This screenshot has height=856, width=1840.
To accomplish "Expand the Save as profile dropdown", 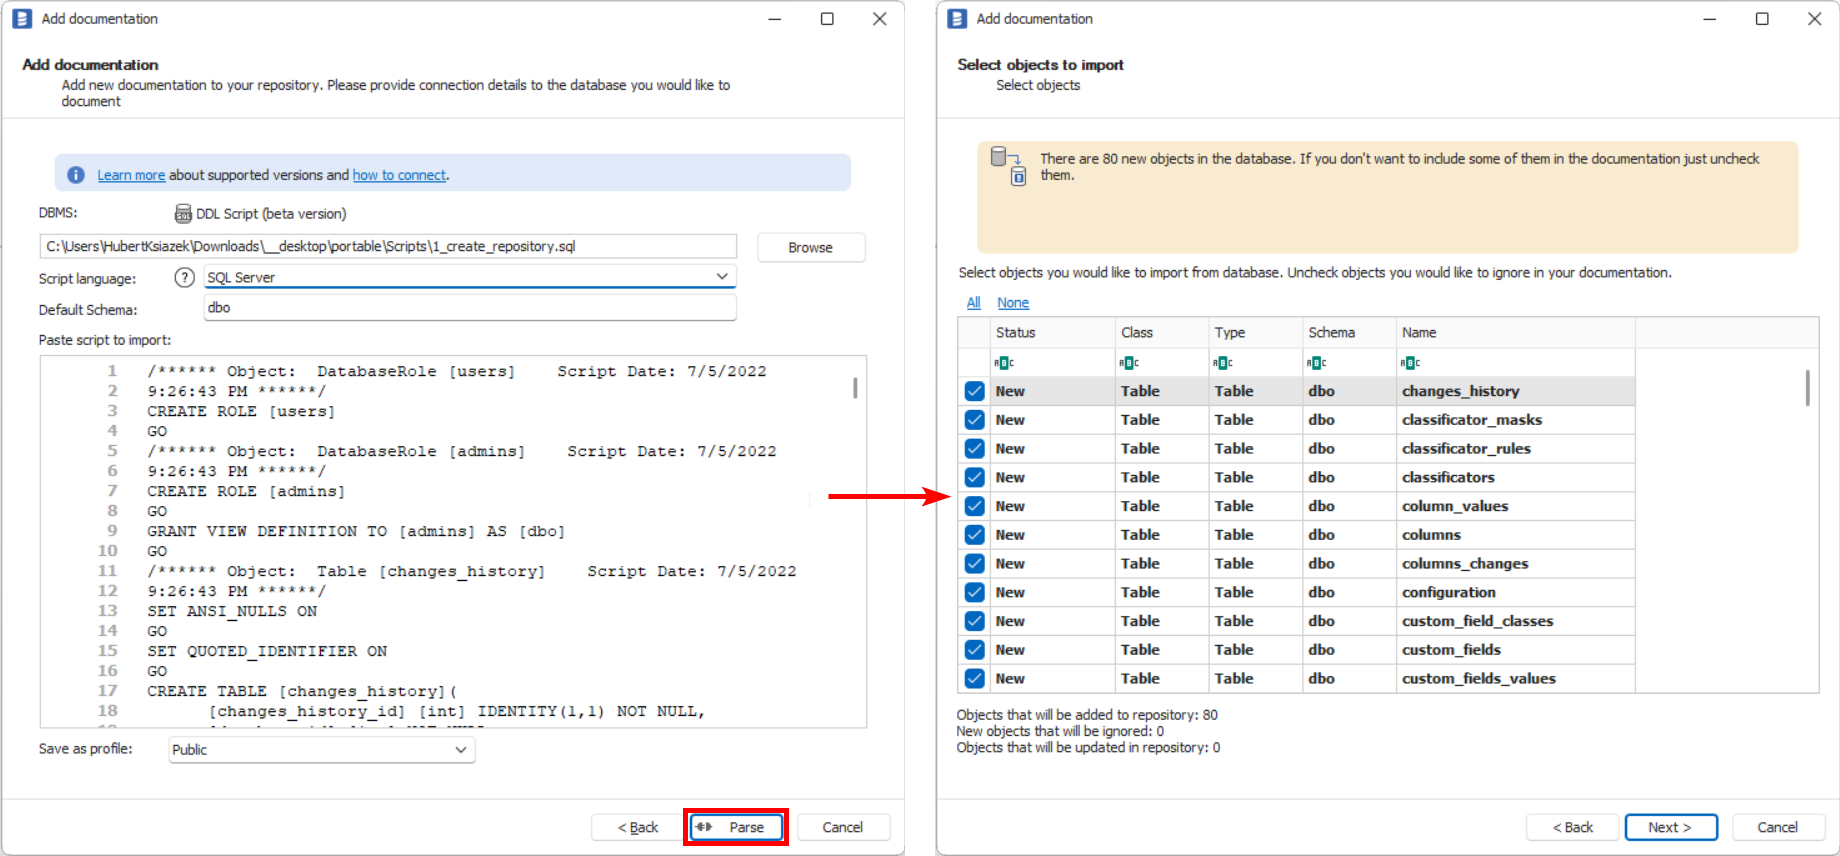I will coord(460,750).
